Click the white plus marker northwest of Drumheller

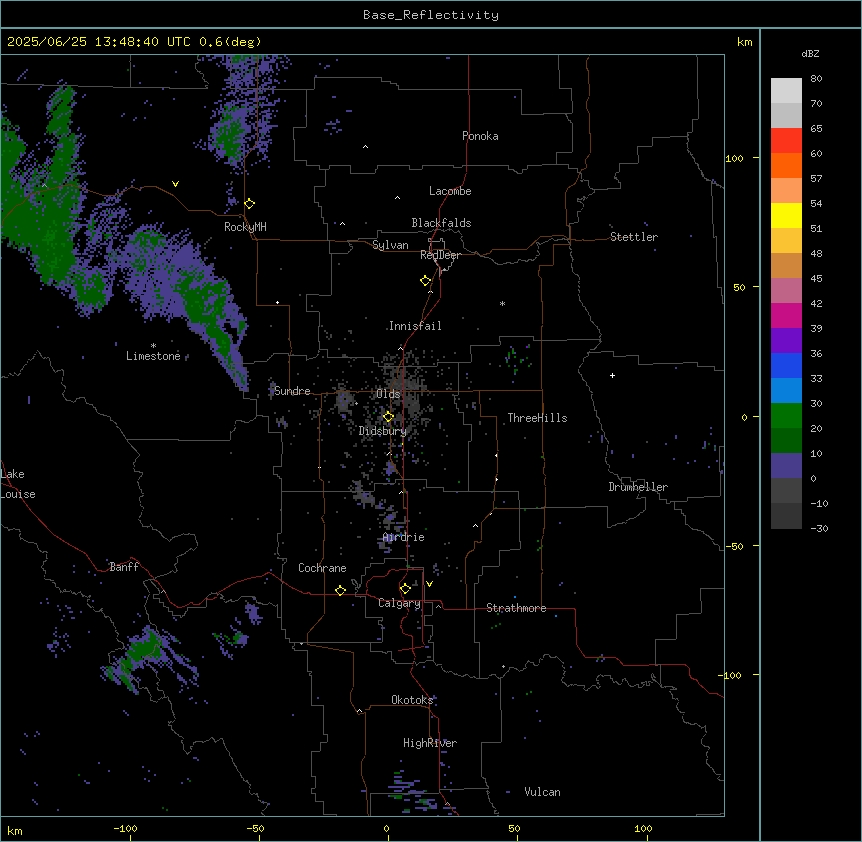pos(612,375)
